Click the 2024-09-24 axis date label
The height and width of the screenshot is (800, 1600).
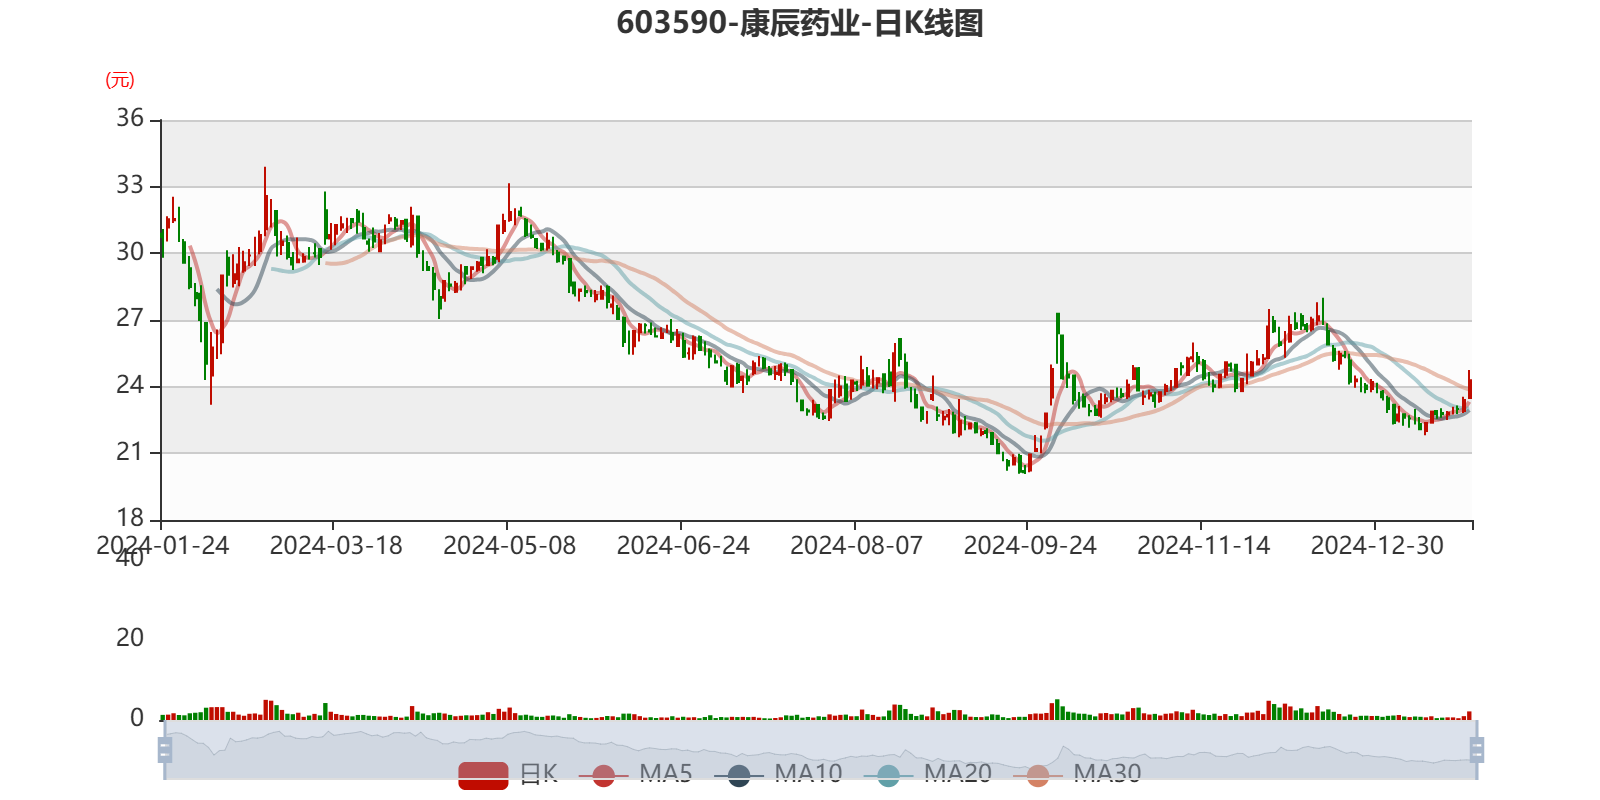[1030, 545]
